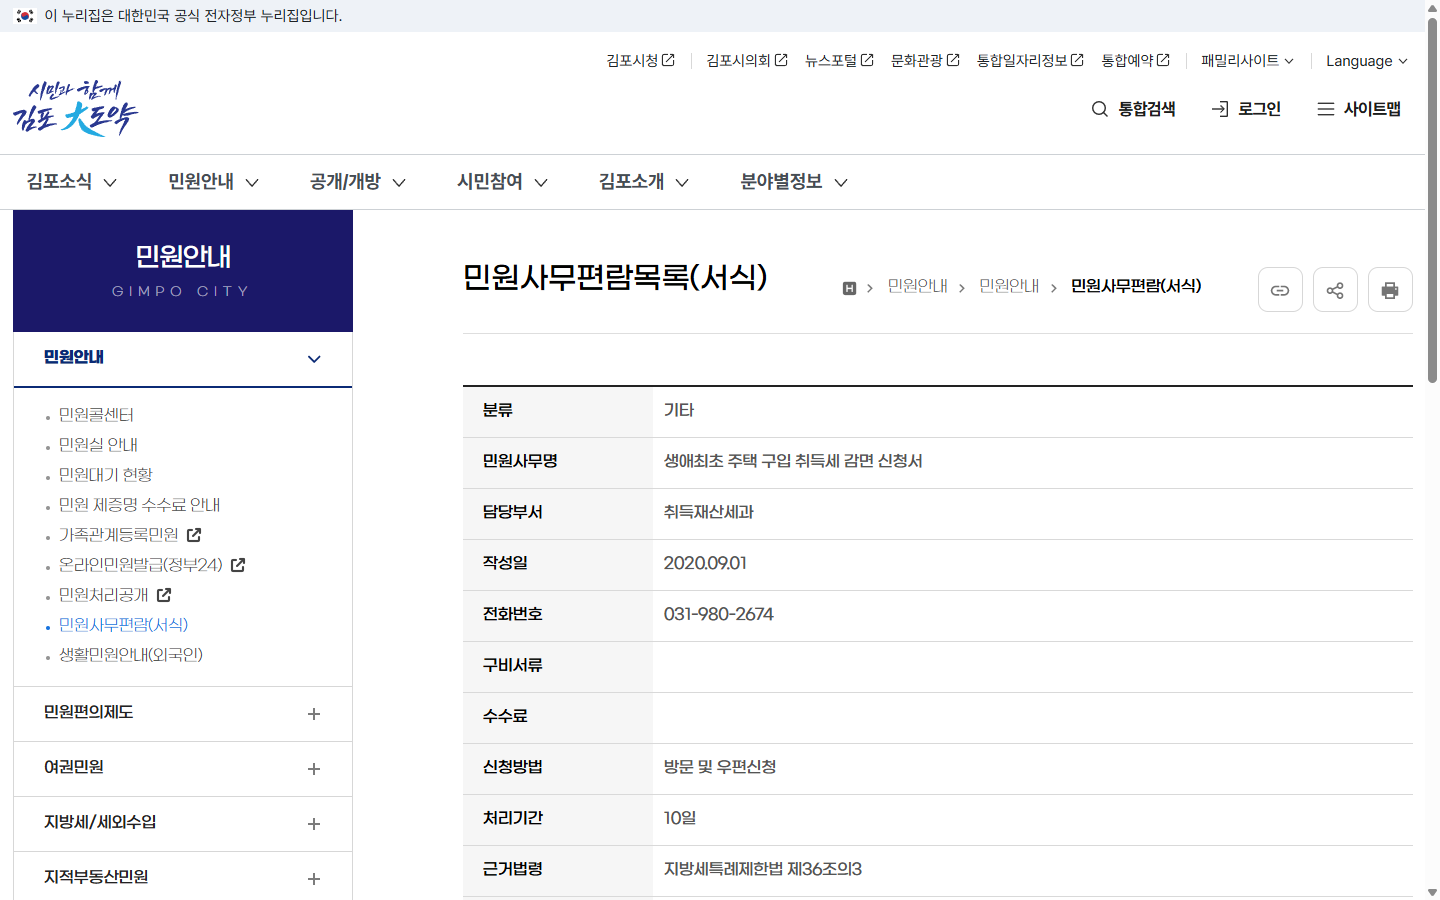The image size is (1440, 900).
Task: Expand the 민원편의제도 sidebar section
Action: point(183,714)
